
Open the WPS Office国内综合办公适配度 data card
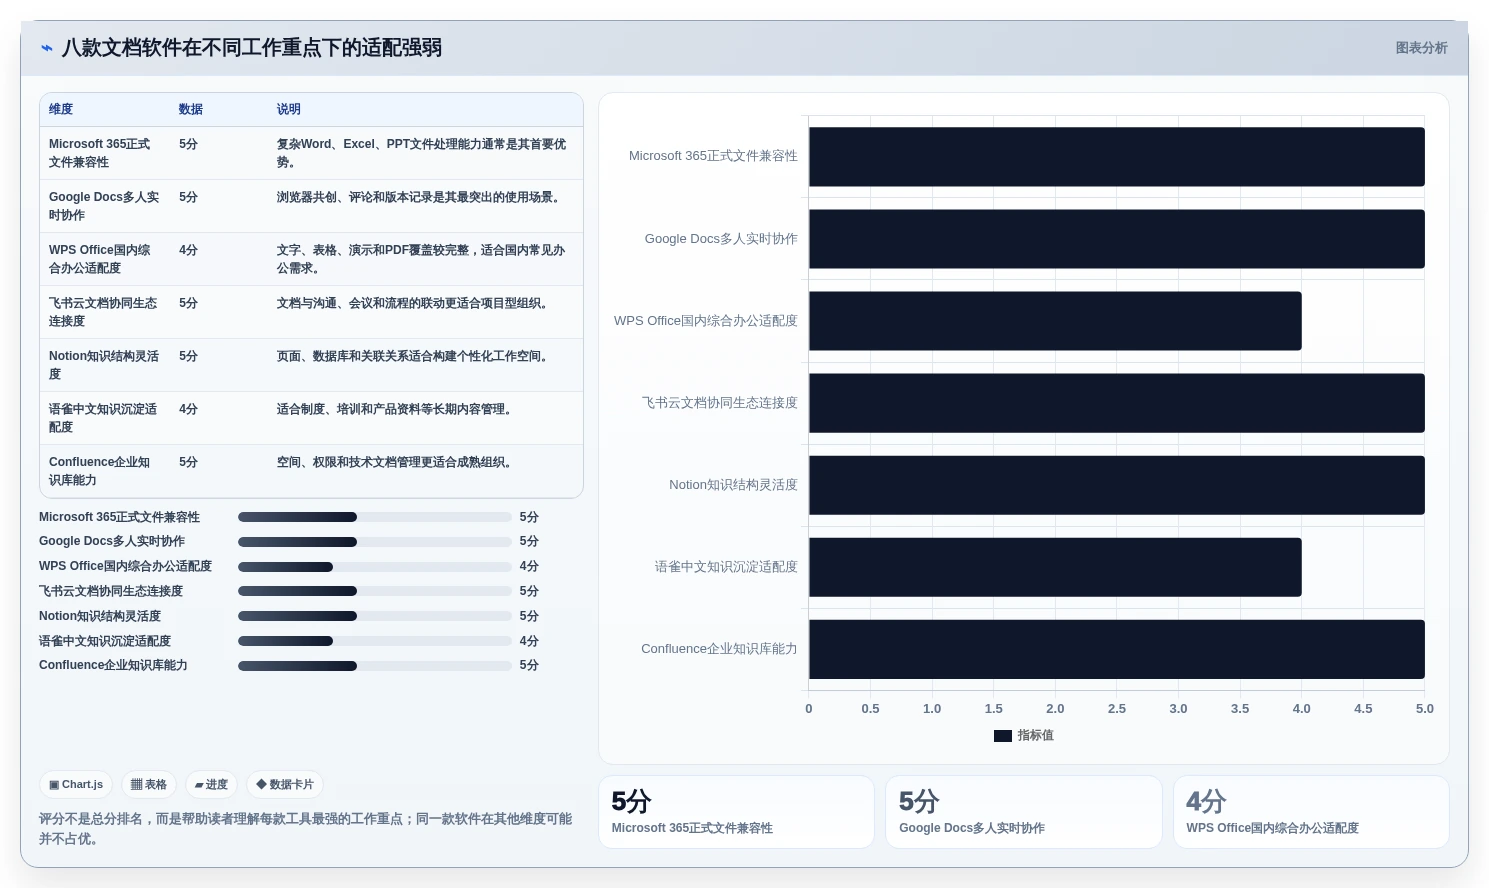[x=1311, y=812]
